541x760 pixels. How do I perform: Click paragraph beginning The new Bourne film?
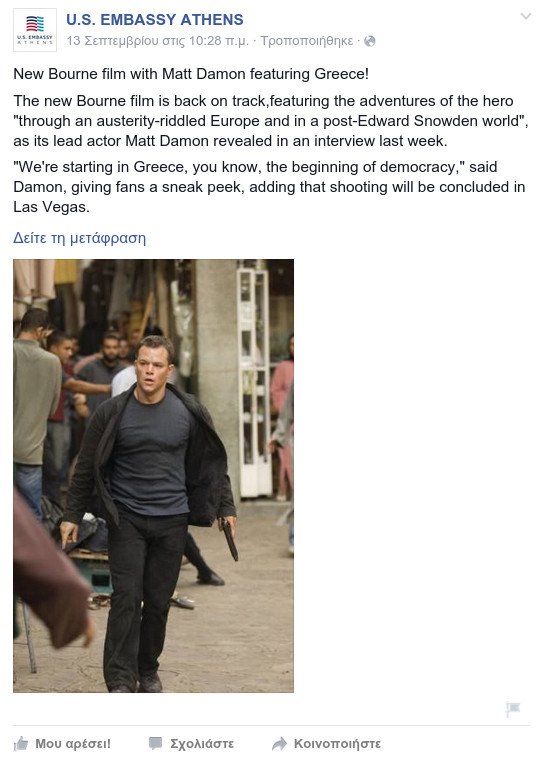pyautogui.click(x=270, y=121)
